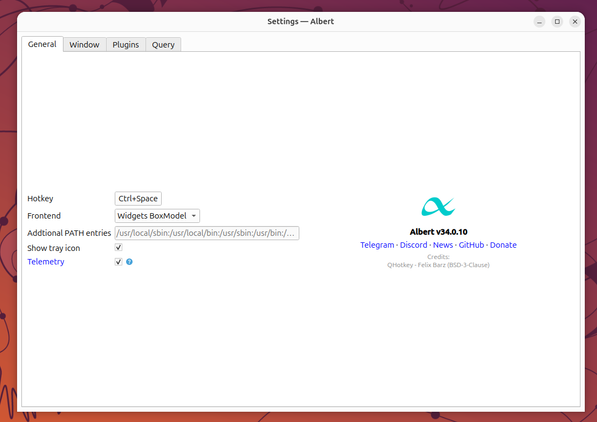Click the Albert alpha logo
This screenshot has height=422, width=597.
point(438,206)
